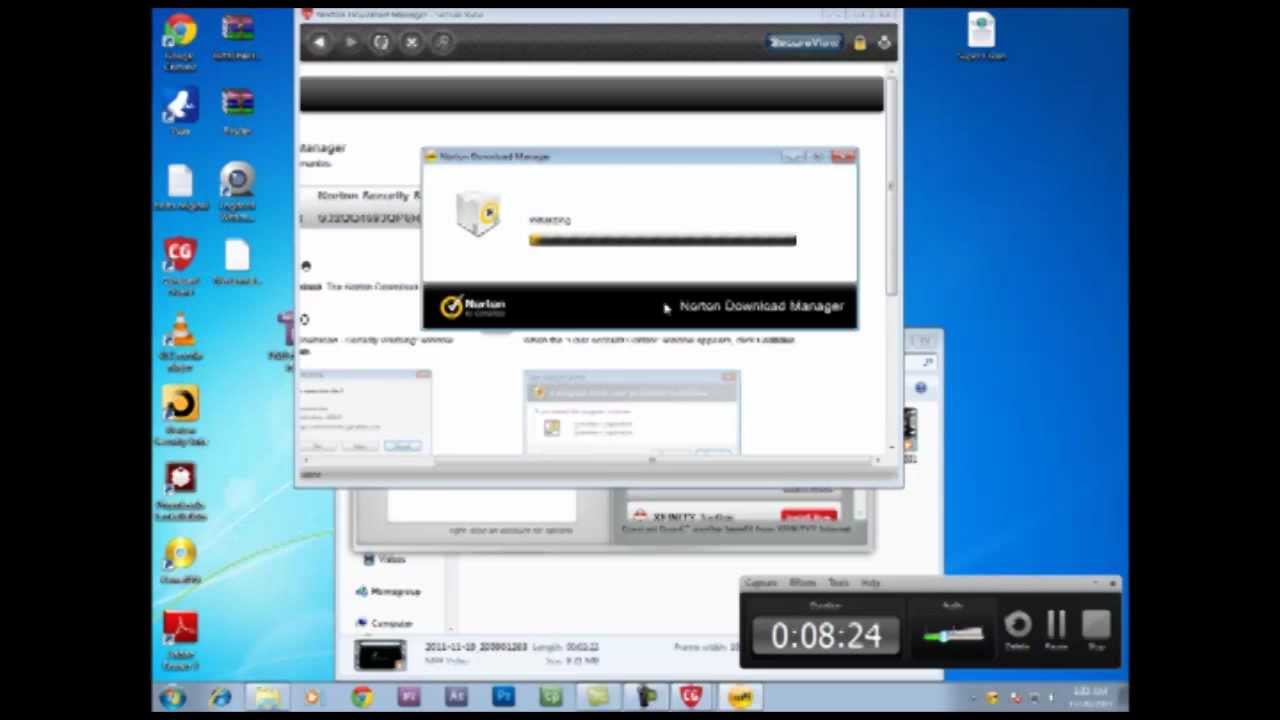Go forward in the browser toolbar
This screenshot has height=720, width=1280.
point(350,42)
